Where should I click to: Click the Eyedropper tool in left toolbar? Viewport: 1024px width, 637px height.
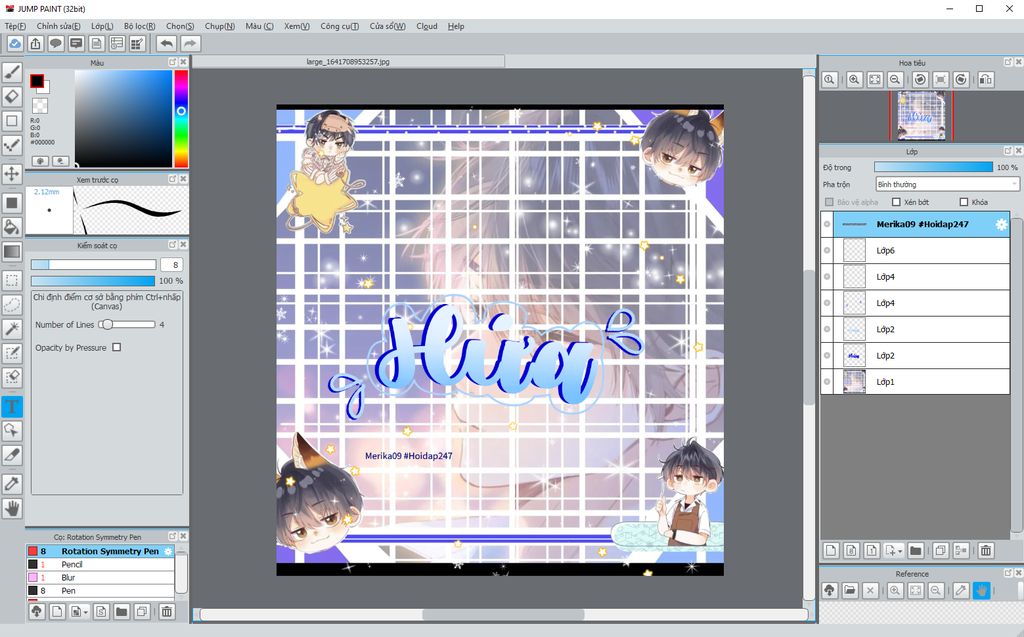pyautogui.click(x=12, y=483)
